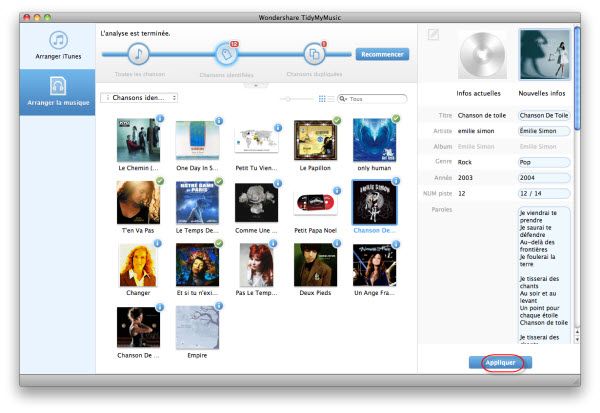
Task: Click the green check badge on only human
Action: [x=396, y=119]
